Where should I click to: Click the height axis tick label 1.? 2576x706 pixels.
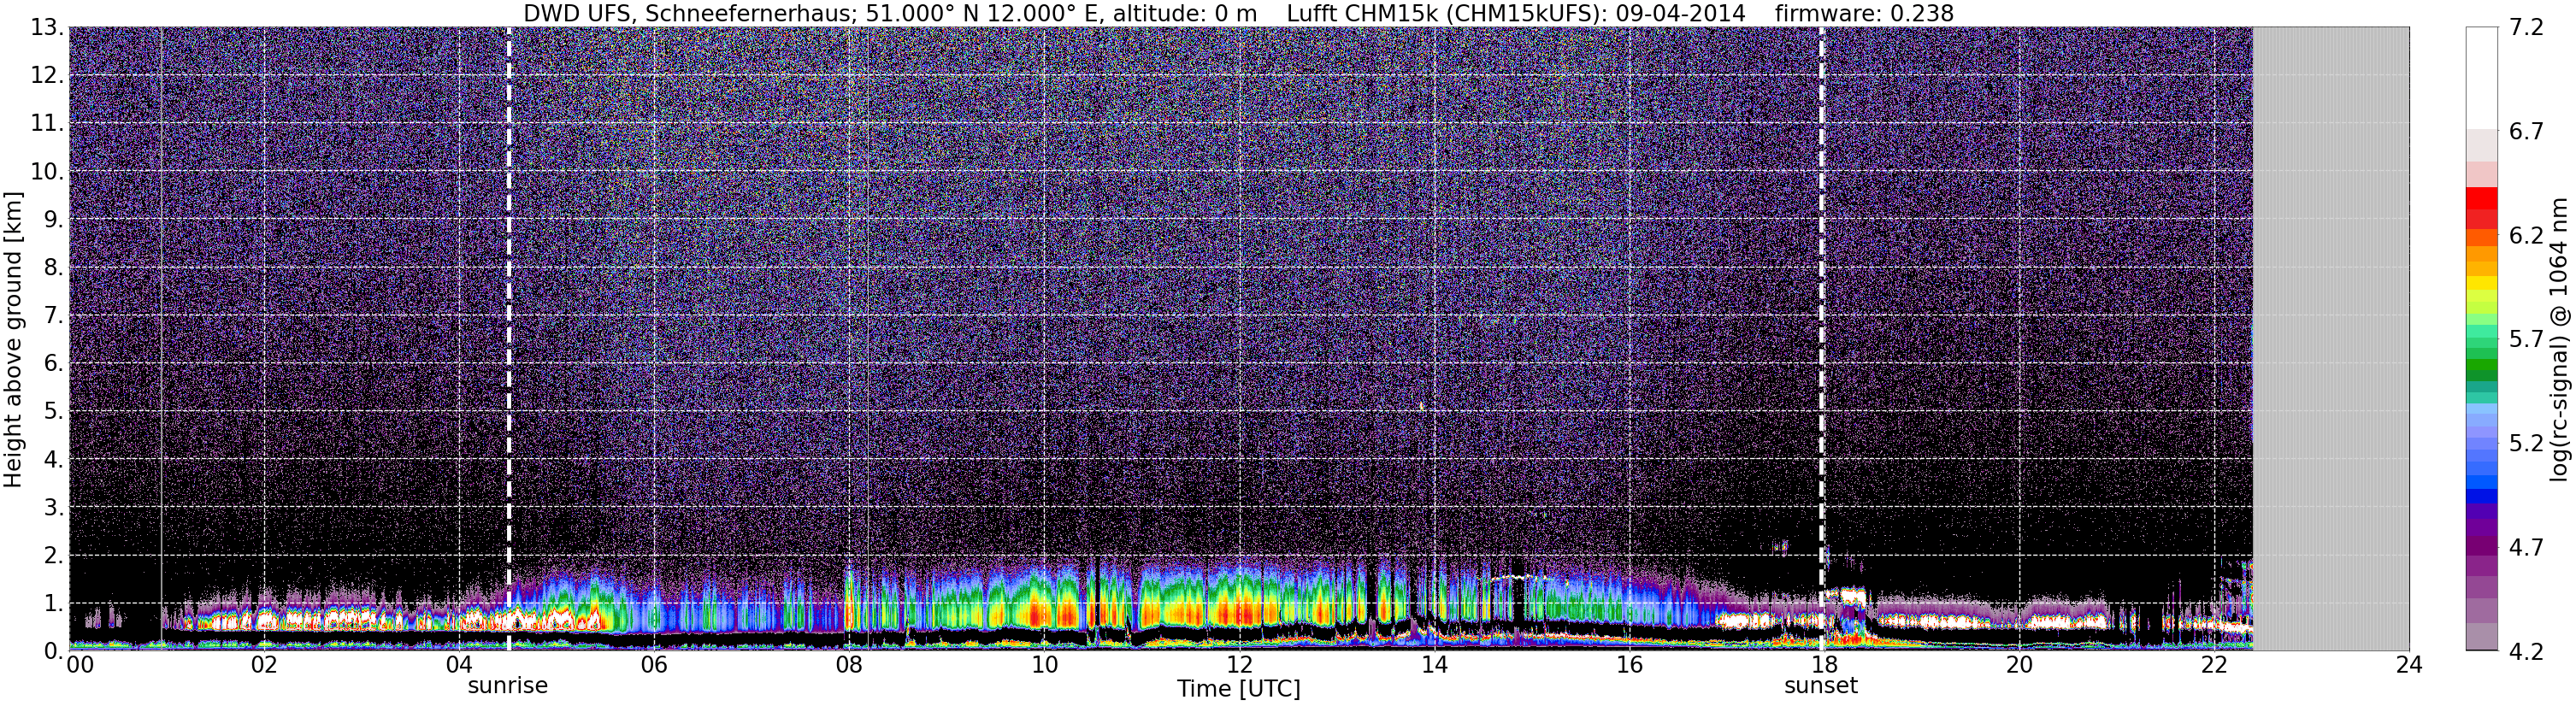click(x=52, y=604)
